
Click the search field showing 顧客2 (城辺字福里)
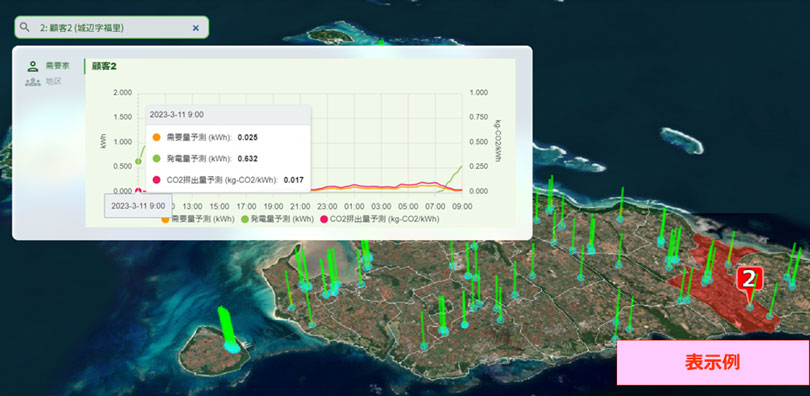click(112, 27)
